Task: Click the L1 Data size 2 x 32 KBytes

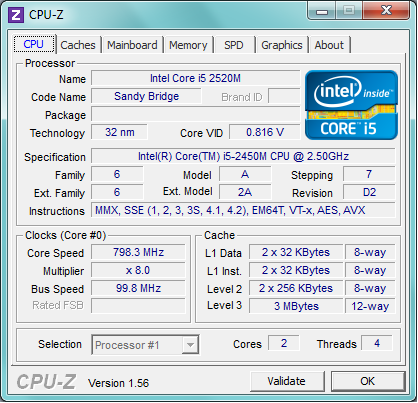Action: pos(296,252)
